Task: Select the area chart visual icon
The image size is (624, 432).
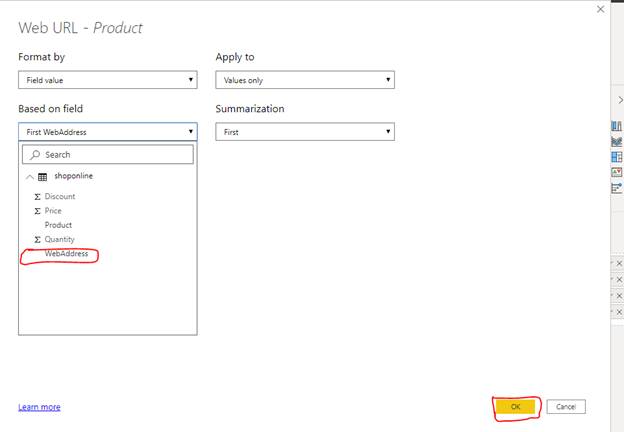Action: coord(616,141)
